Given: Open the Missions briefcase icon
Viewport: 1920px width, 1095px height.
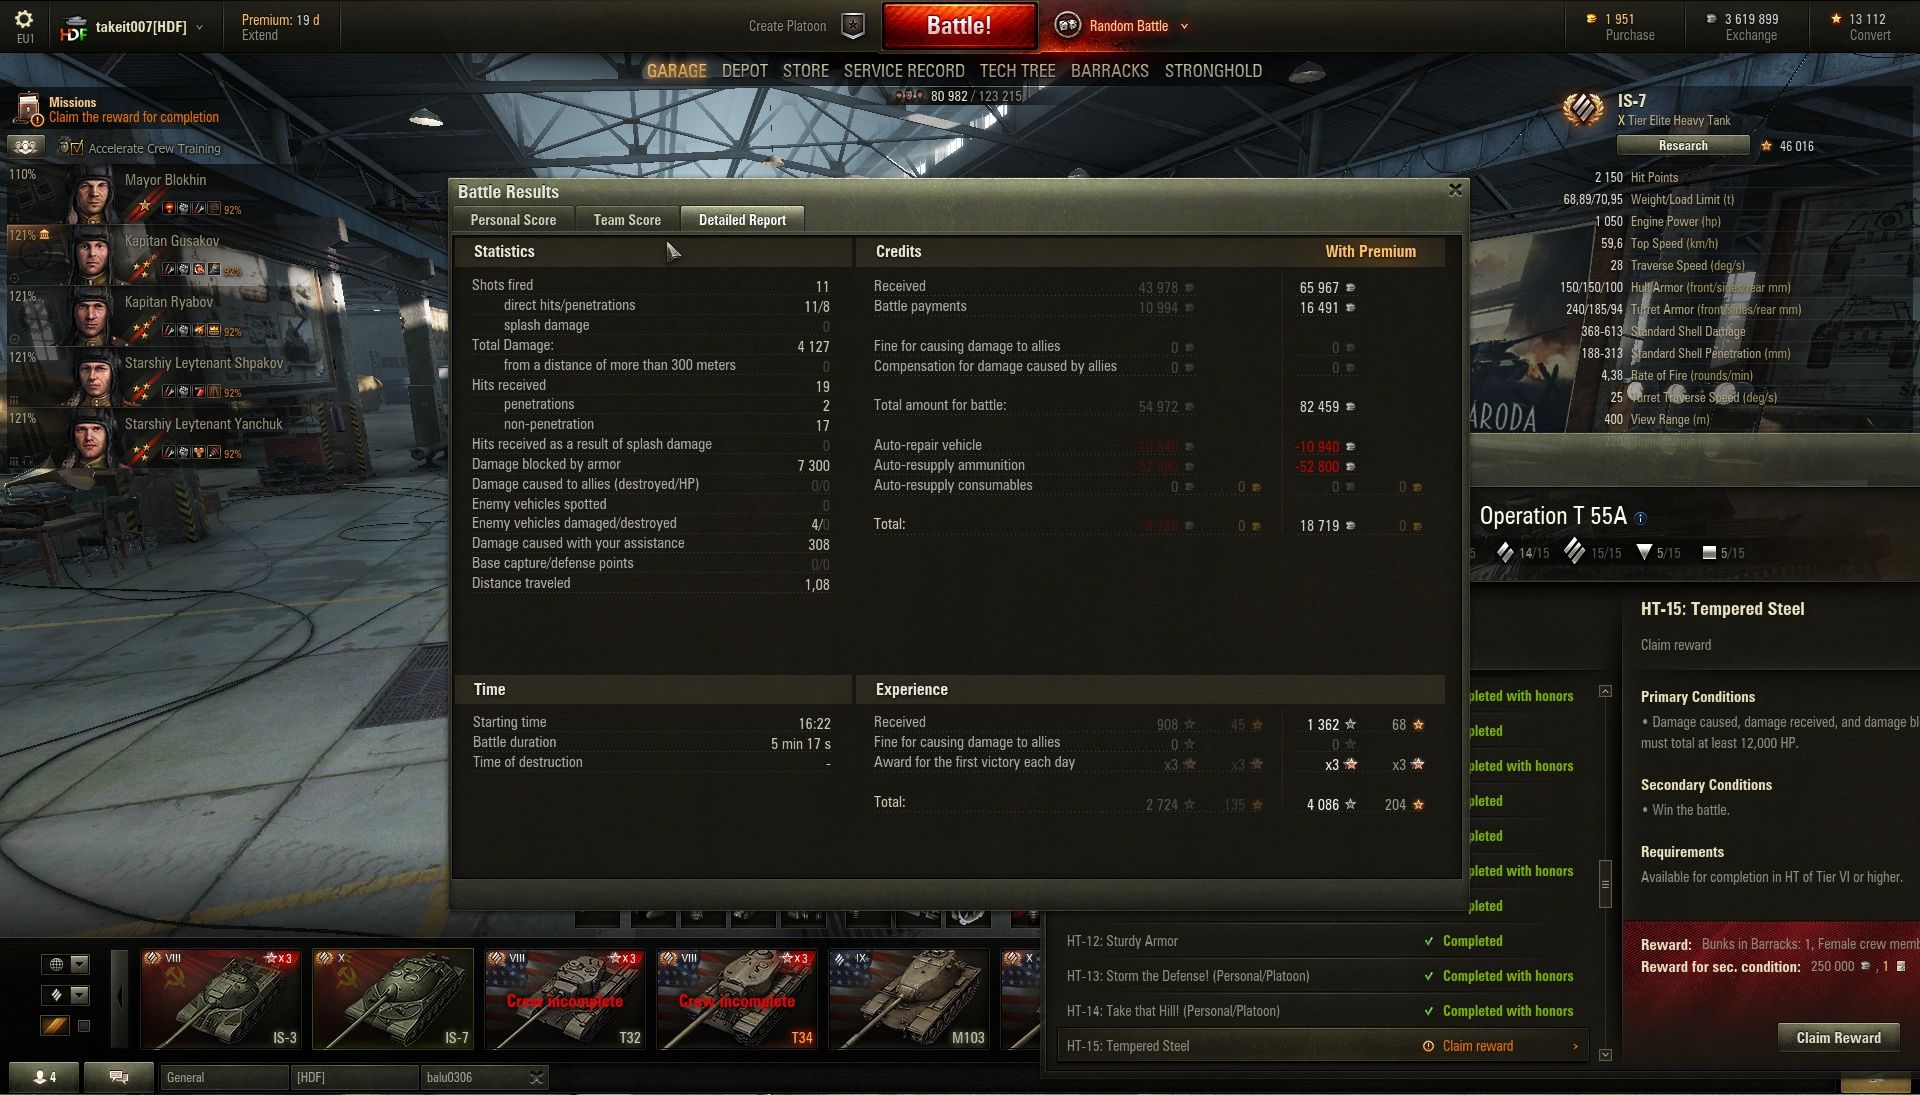Looking at the screenshot, I should point(29,109).
